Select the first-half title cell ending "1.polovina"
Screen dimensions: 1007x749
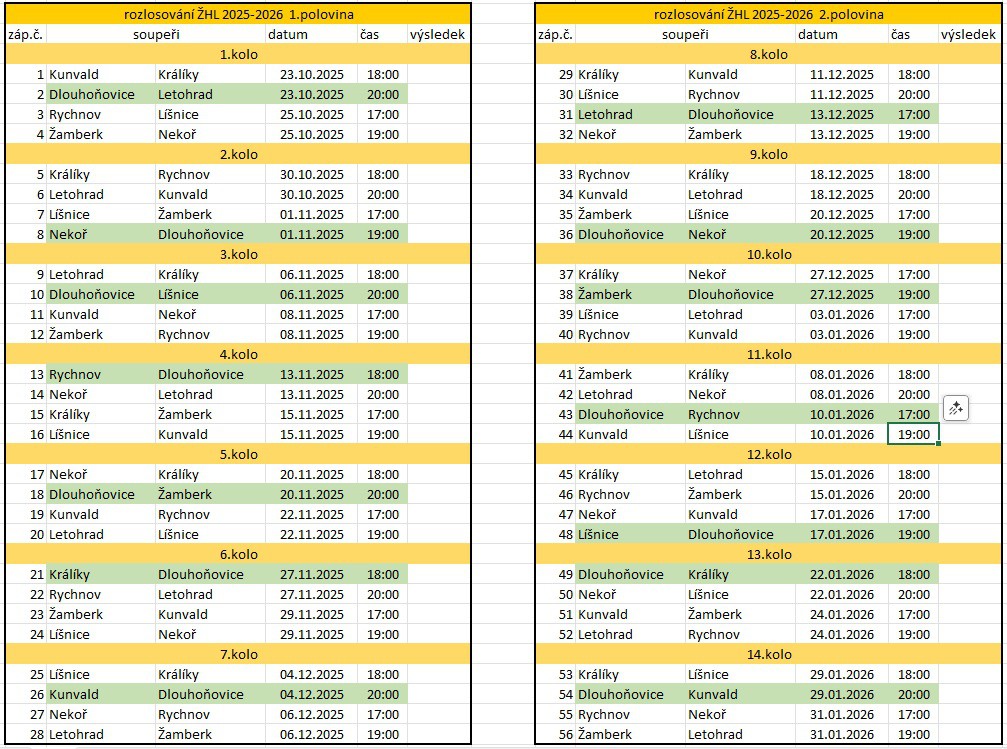pyautogui.click(x=238, y=14)
